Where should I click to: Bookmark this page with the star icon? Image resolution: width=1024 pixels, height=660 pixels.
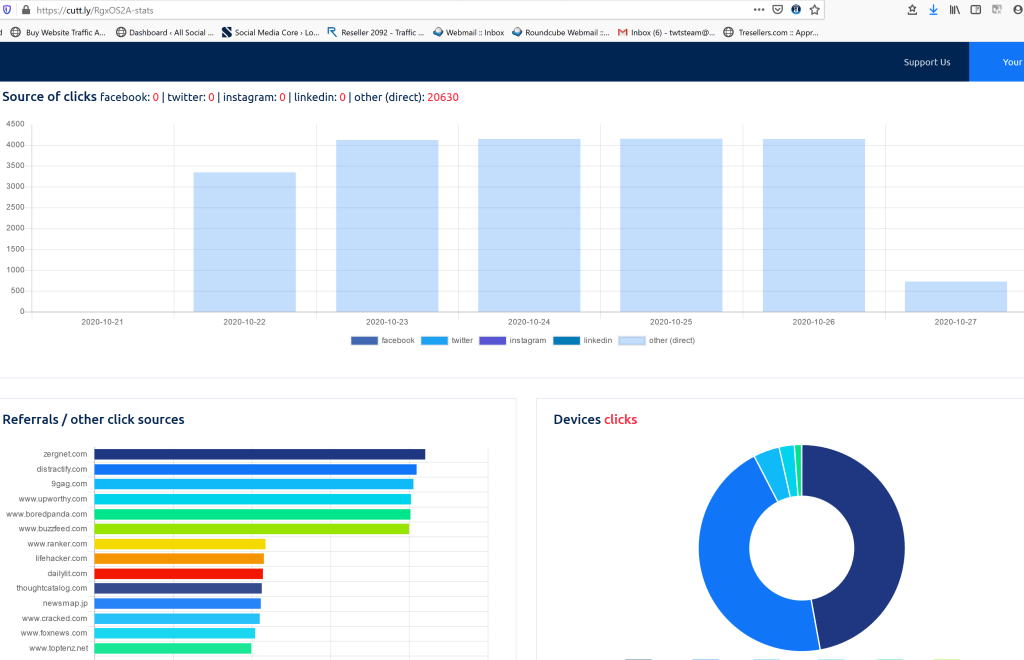[815, 9]
